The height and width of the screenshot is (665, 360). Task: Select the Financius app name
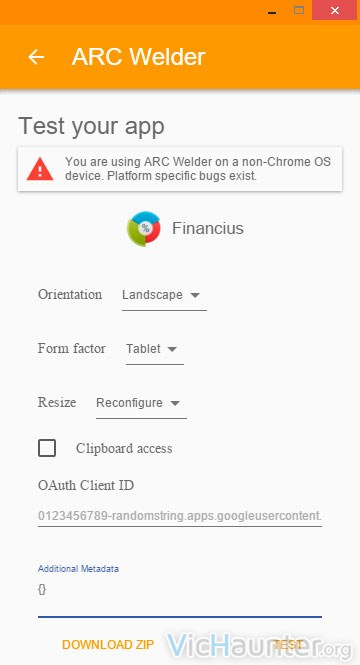point(208,228)
